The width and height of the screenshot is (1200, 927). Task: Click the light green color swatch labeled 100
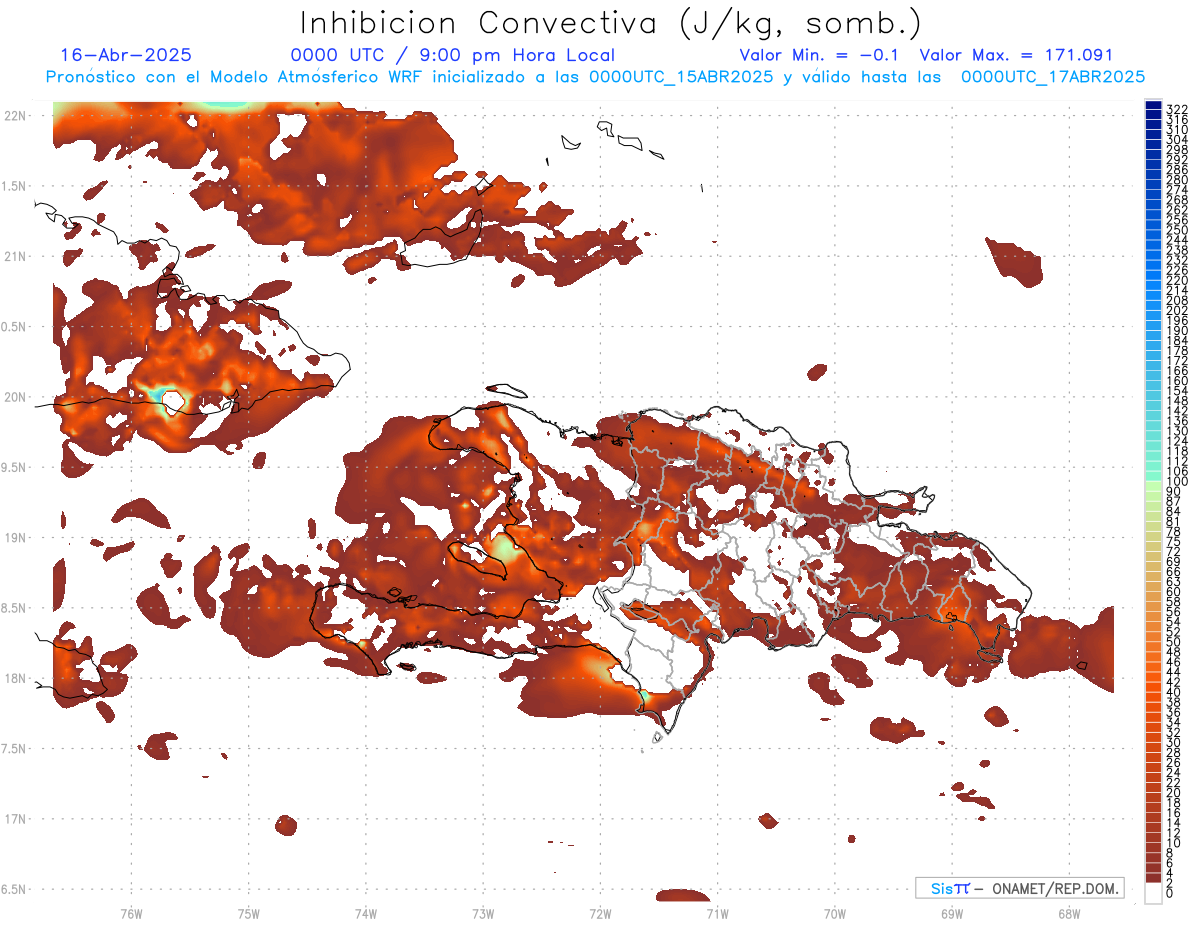[1153, 484]
